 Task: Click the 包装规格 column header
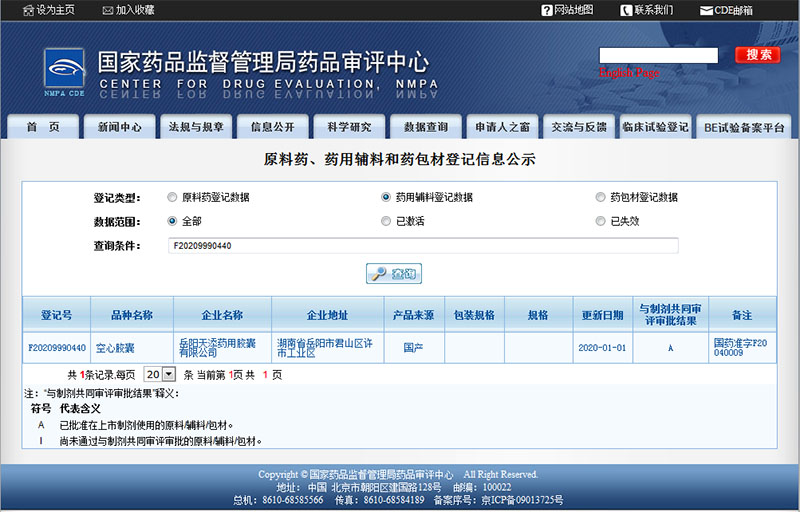click(x=474, y=315)
